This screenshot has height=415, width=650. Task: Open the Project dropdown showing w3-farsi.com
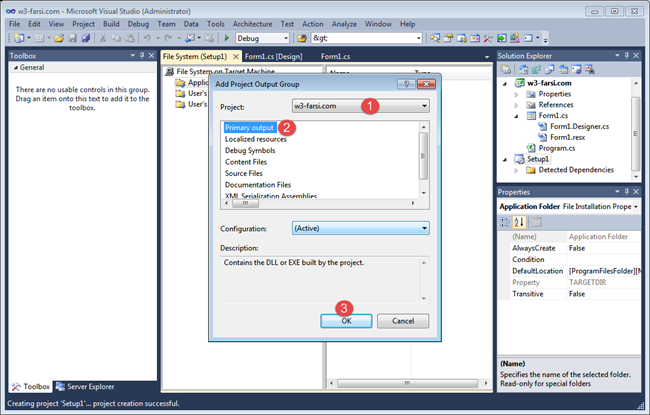click(x=360, y=105)
